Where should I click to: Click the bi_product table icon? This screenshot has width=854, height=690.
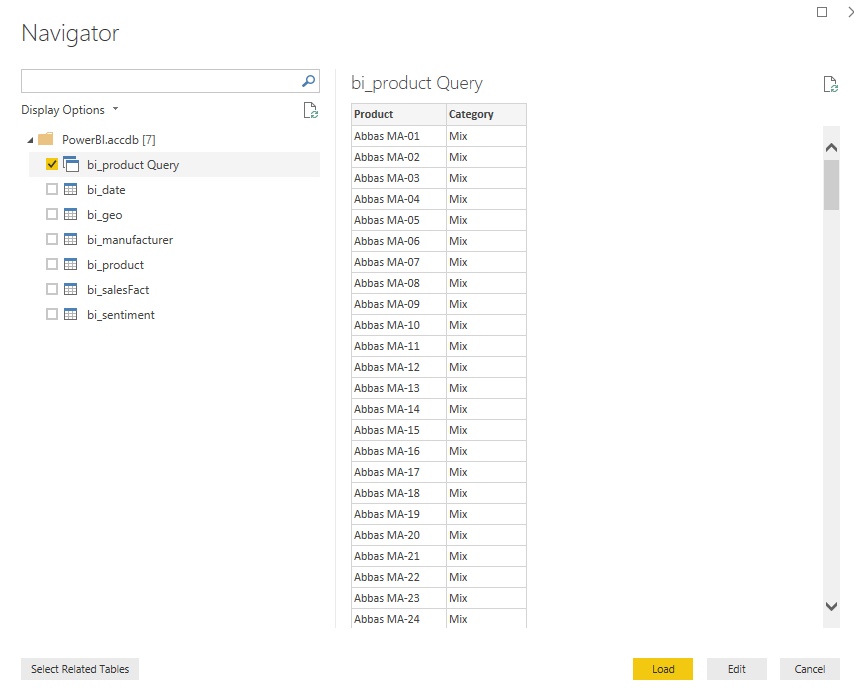(x=70, y=265)
